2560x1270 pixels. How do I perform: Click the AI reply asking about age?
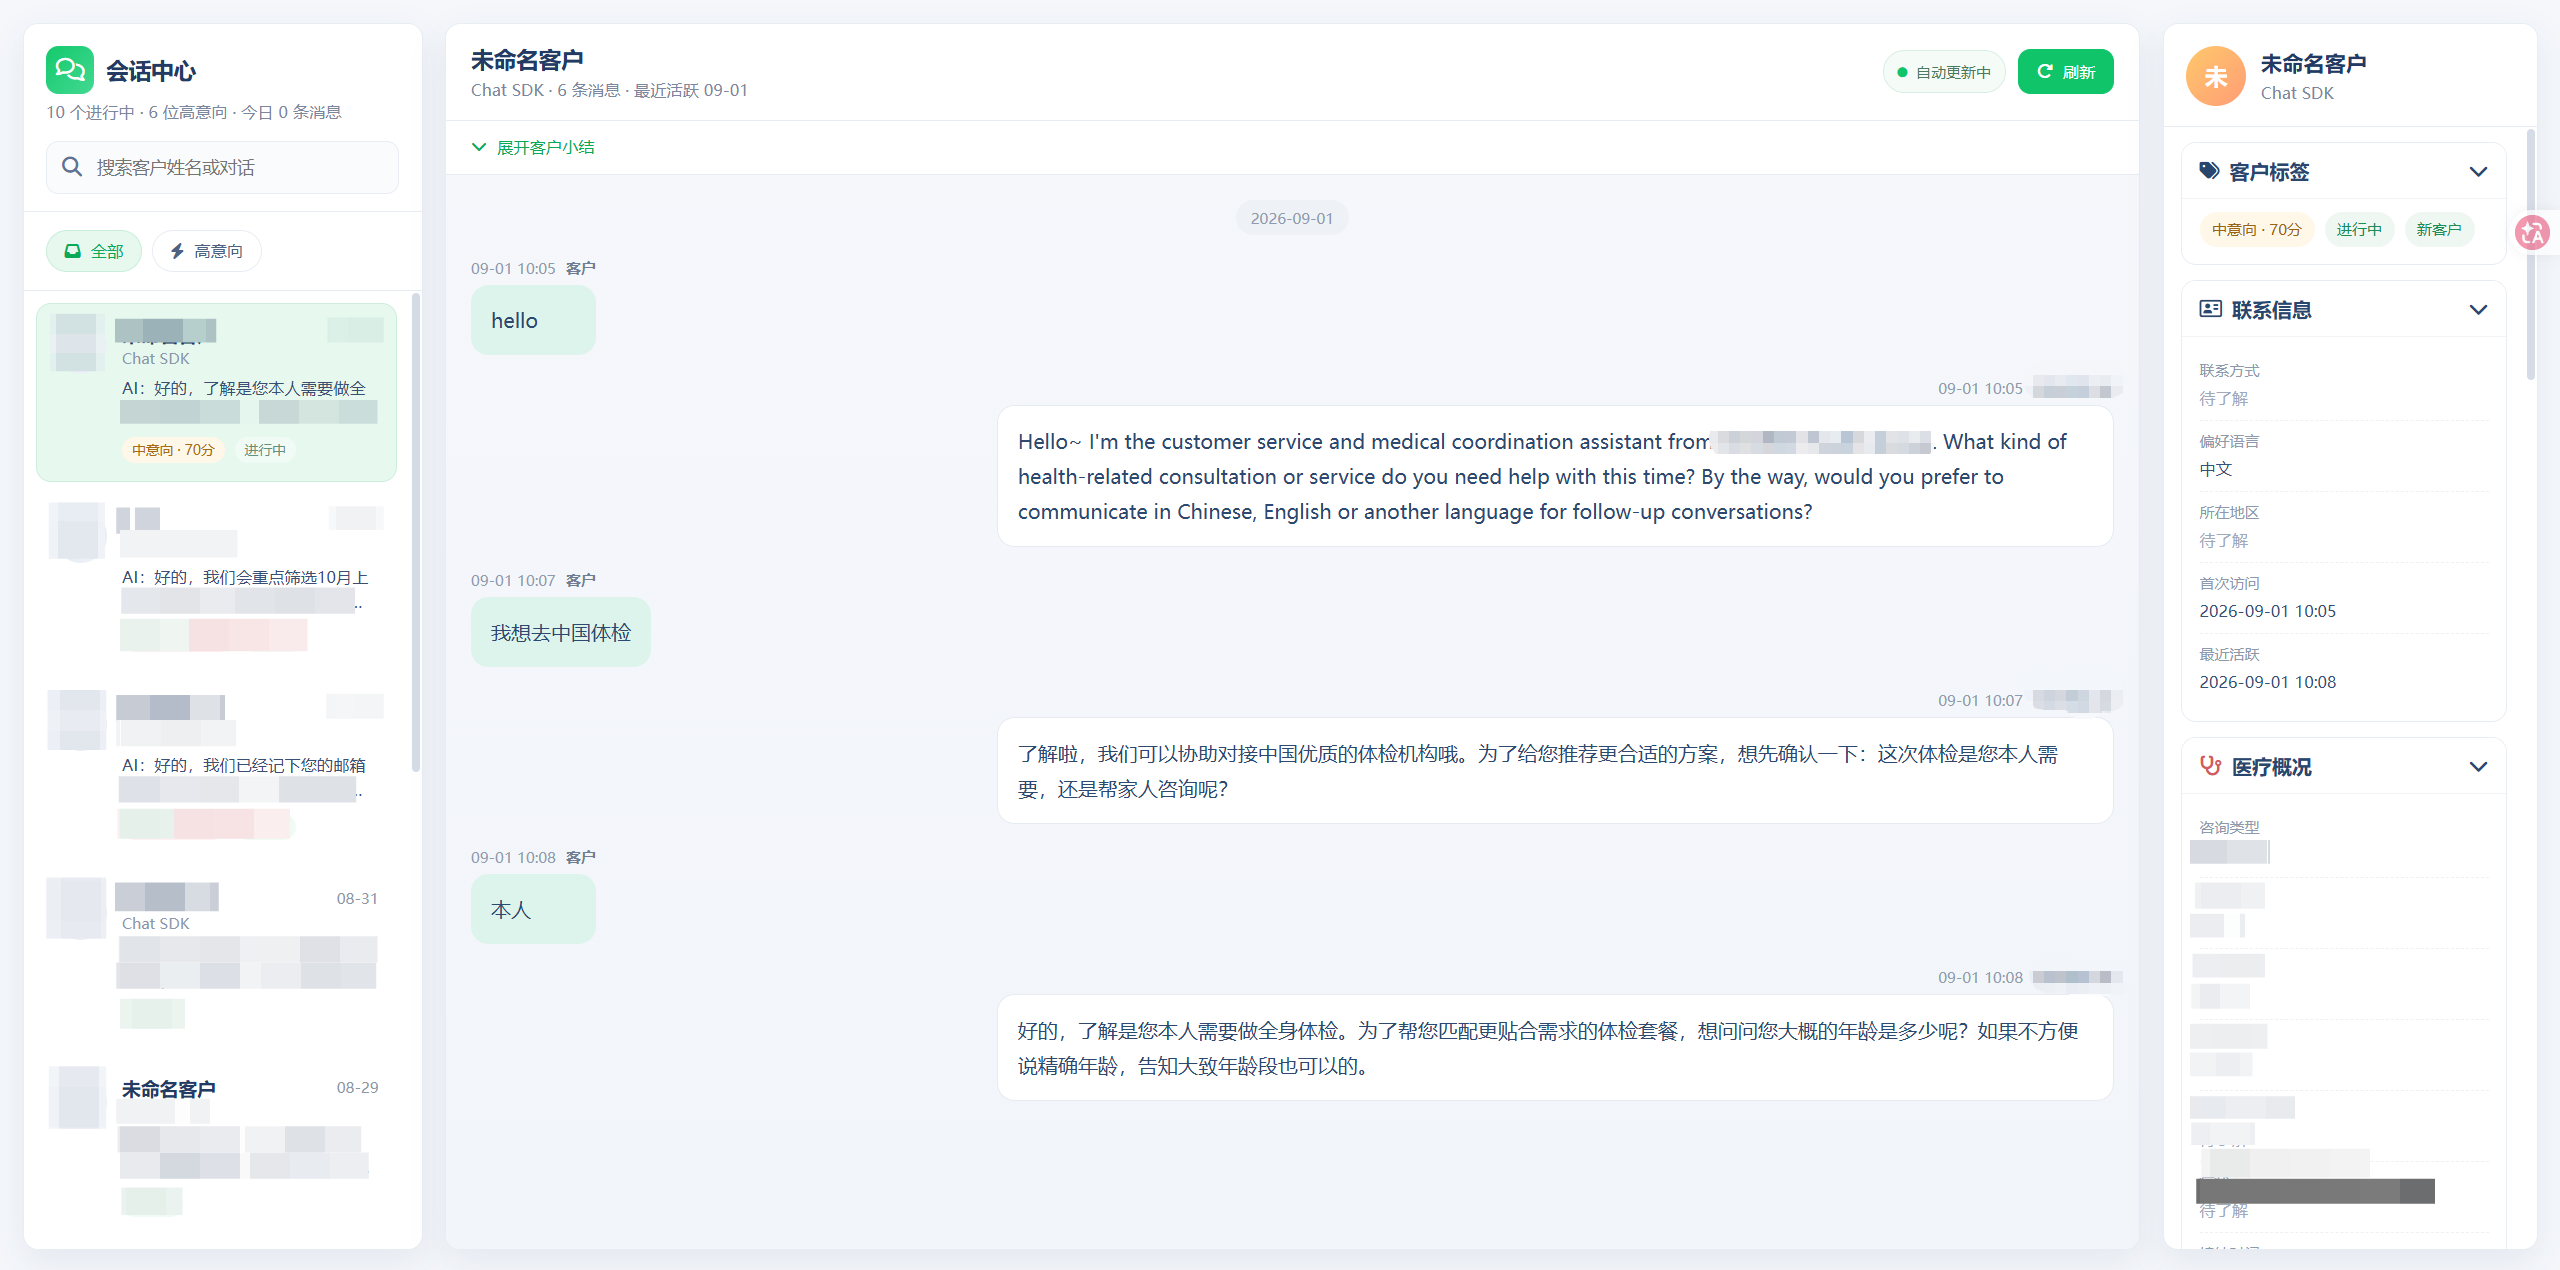click(1555, 1048)
